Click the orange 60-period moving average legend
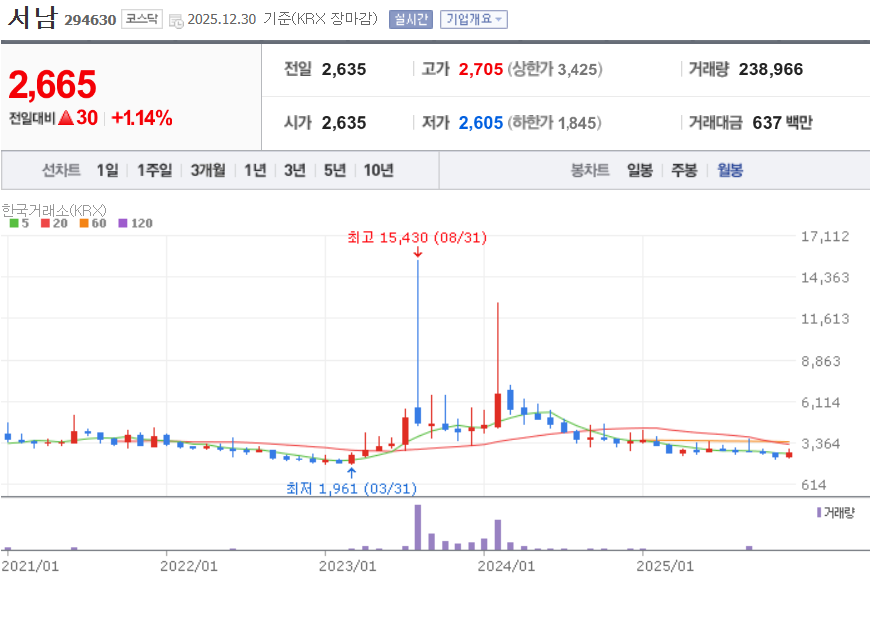This screenshot has height=641, width=870. (x=93, y=223)
